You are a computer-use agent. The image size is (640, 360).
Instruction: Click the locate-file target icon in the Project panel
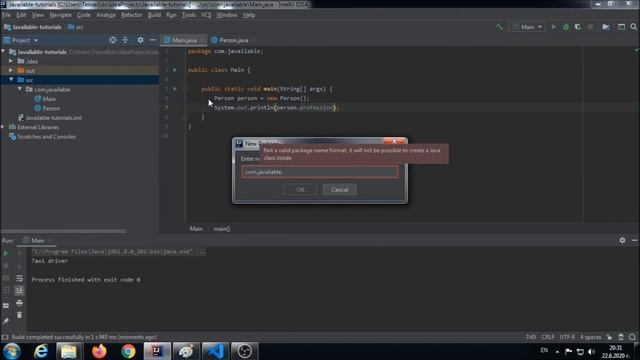(x=113, y=40)
